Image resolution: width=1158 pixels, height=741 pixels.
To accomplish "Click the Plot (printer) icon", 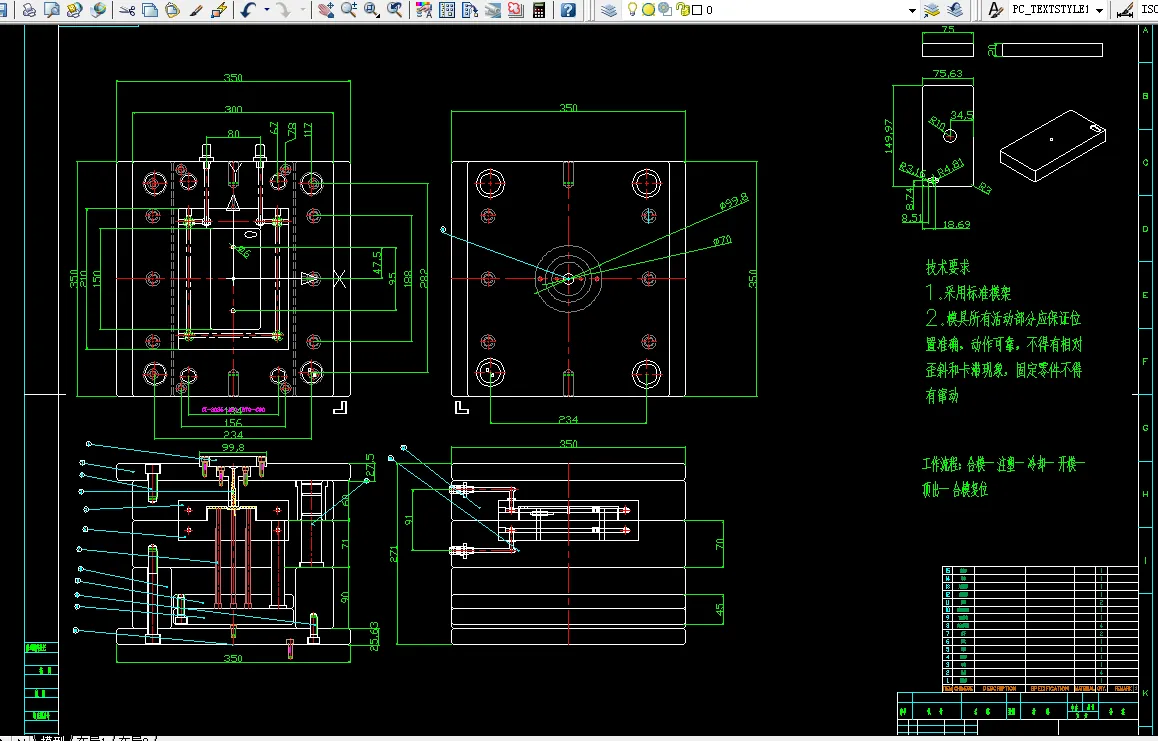I will pyautogui.click(x=29, y=10).
